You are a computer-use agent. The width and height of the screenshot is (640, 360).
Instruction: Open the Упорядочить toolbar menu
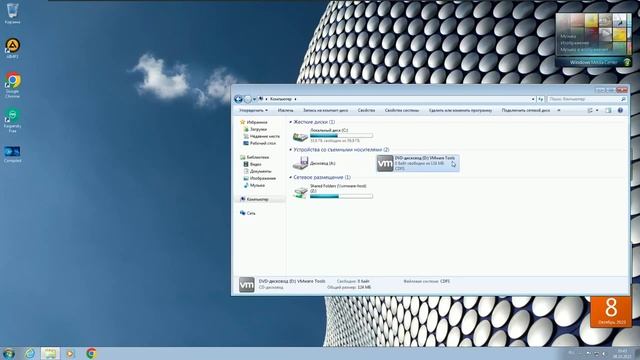tap(253, 110)
